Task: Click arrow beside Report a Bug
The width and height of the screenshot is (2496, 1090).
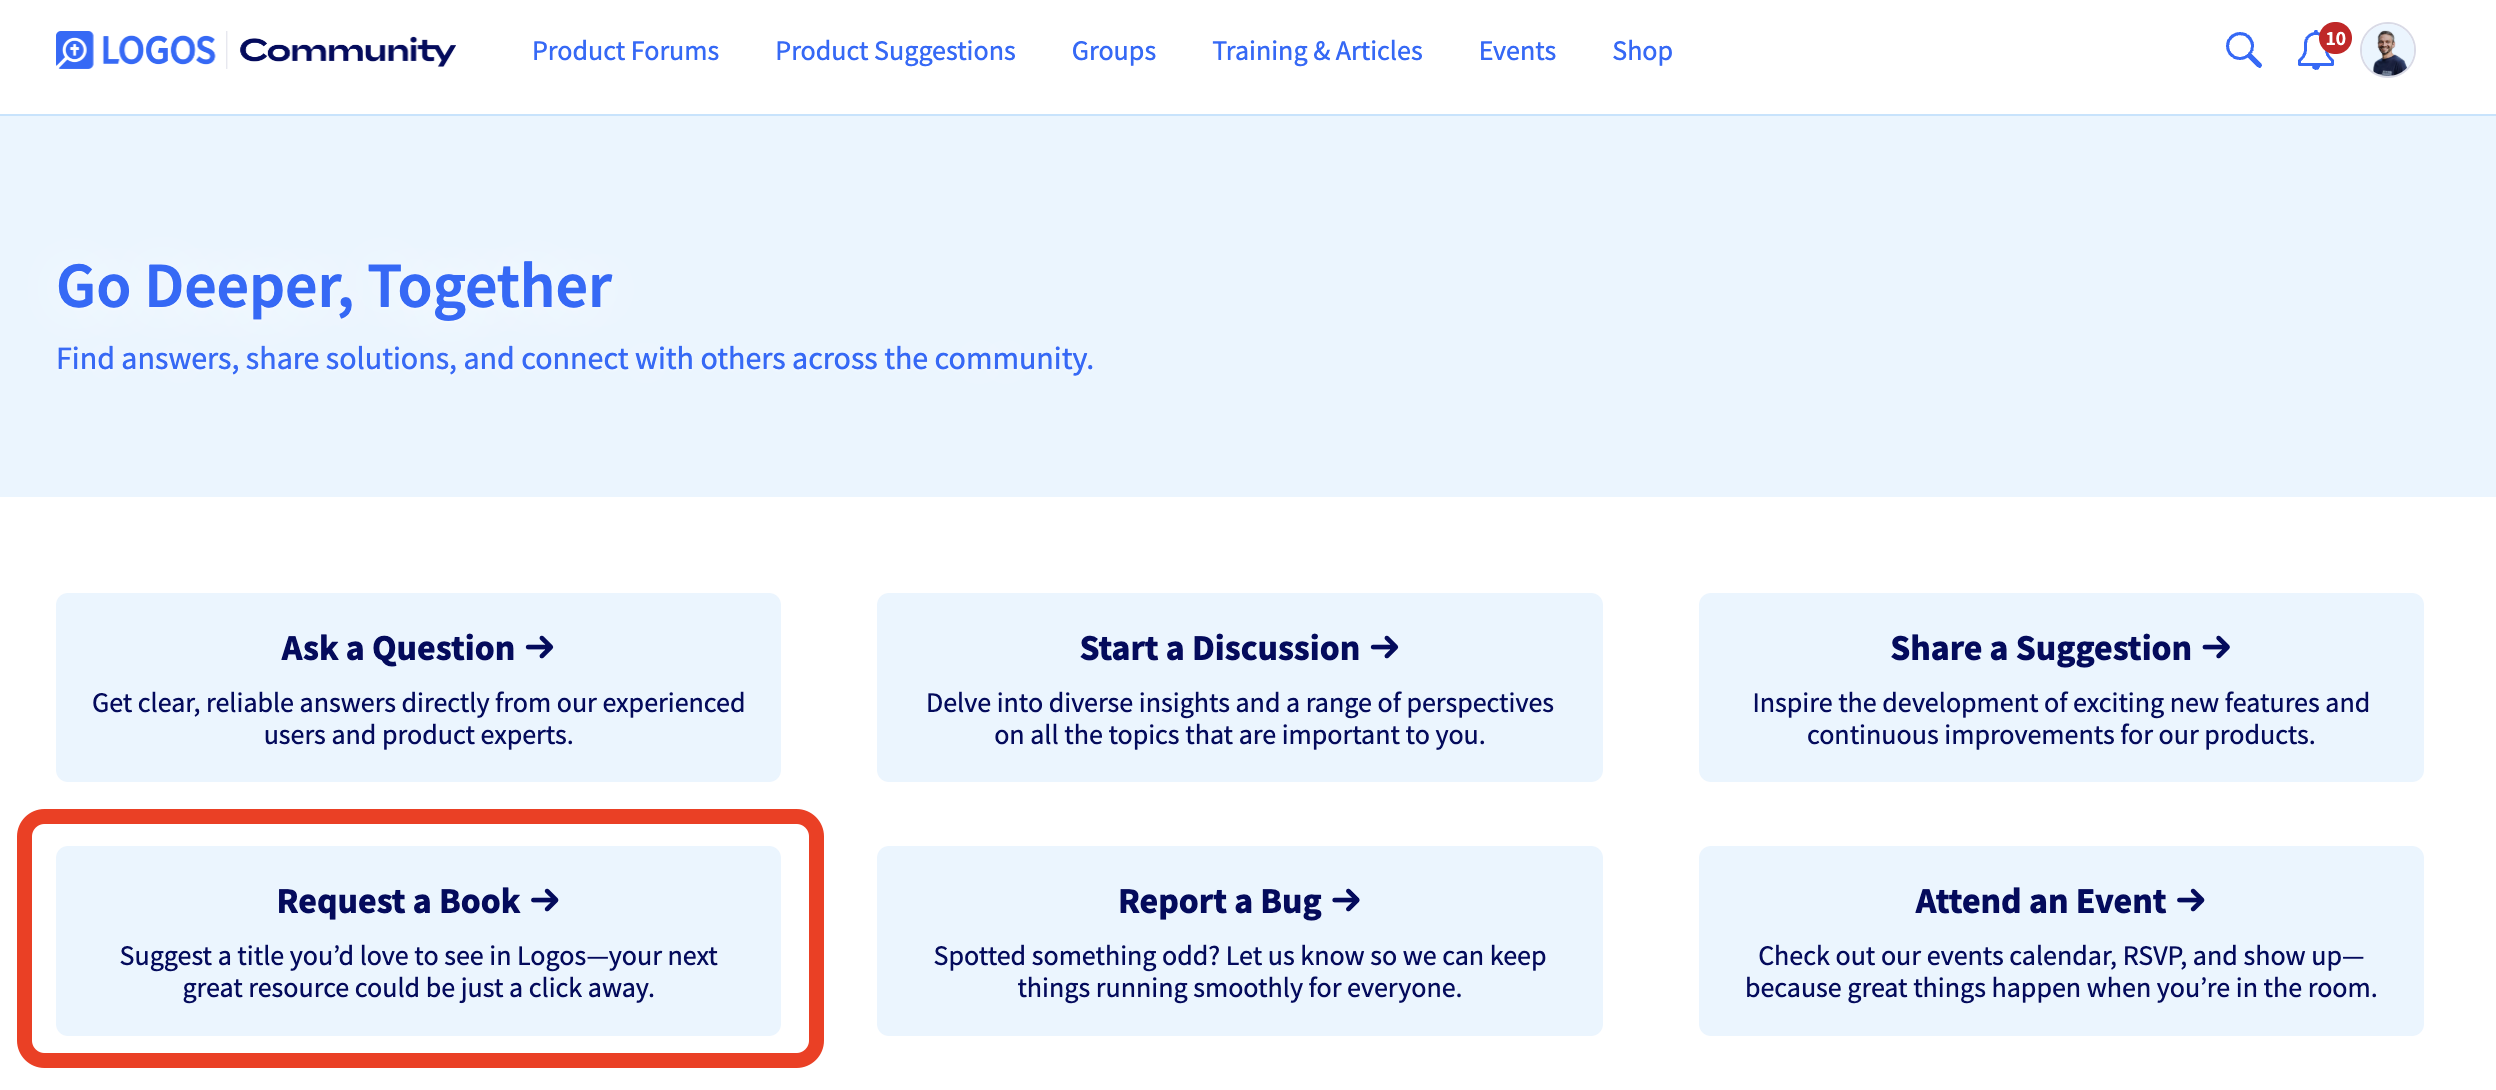Action: (x=1347, y=901)
